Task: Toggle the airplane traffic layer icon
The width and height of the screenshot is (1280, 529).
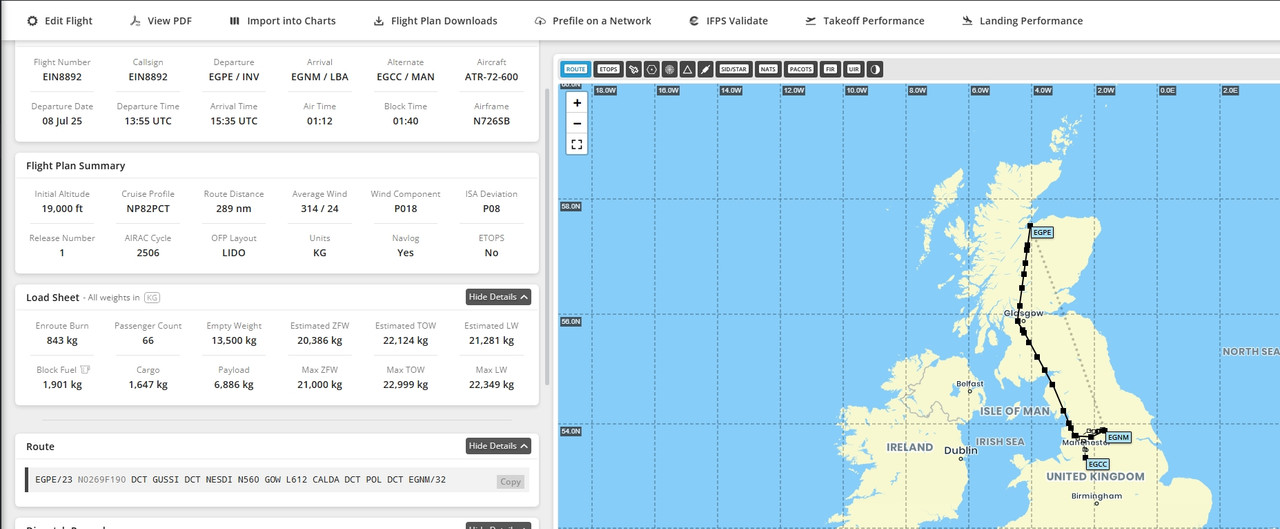Action: [x=634, y=69]
